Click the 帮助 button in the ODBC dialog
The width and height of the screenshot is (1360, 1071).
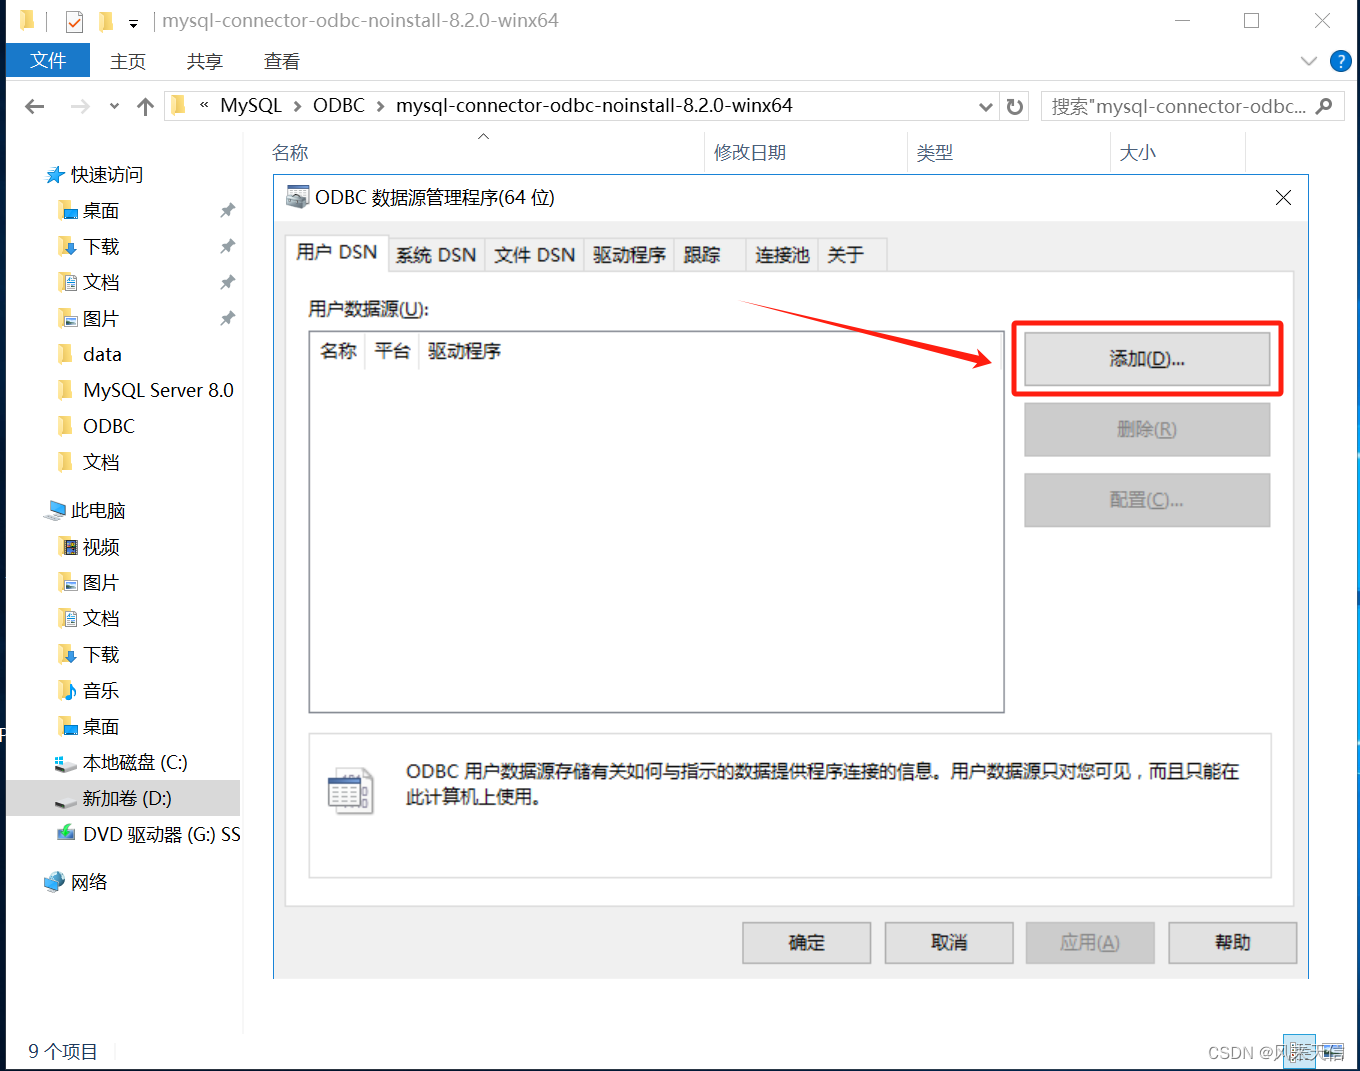tap(1232, 942)
